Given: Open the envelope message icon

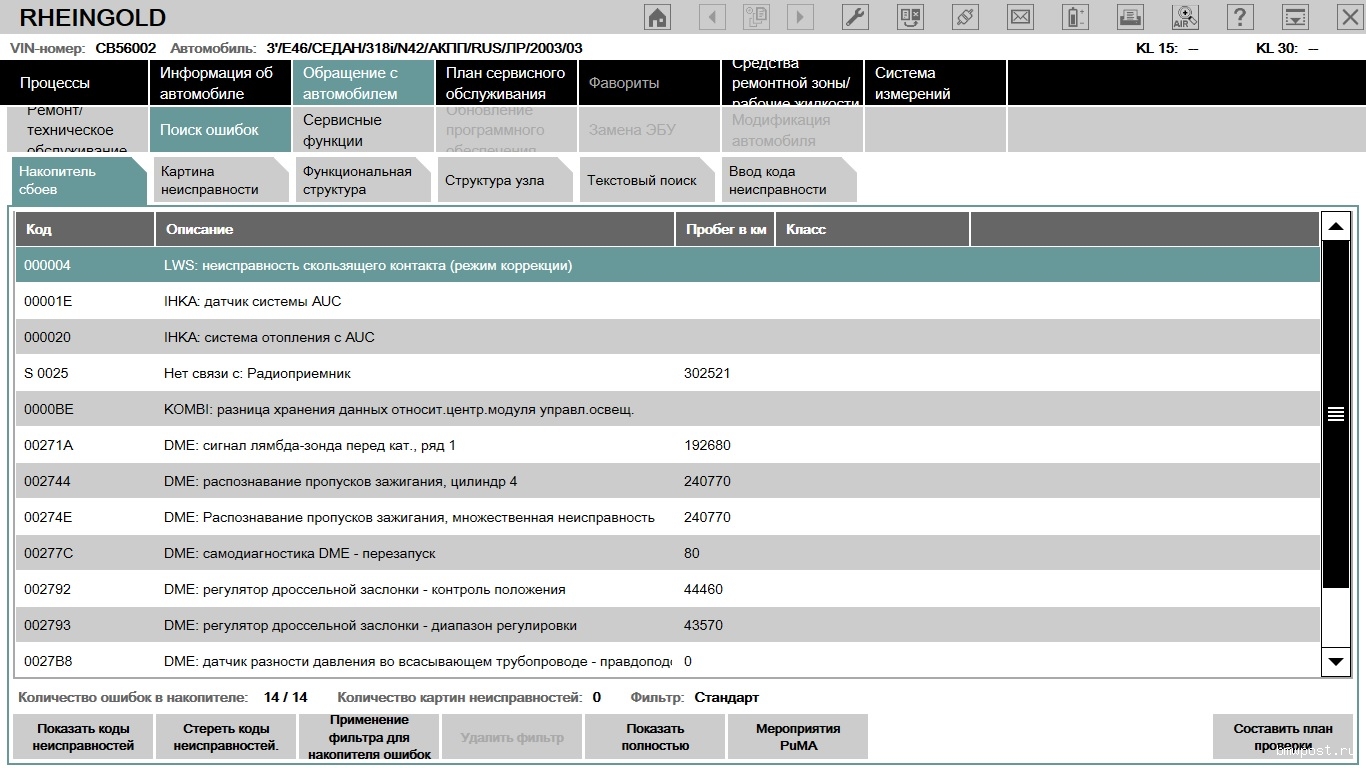Looking at the screenshot, I should point(1020,17).
